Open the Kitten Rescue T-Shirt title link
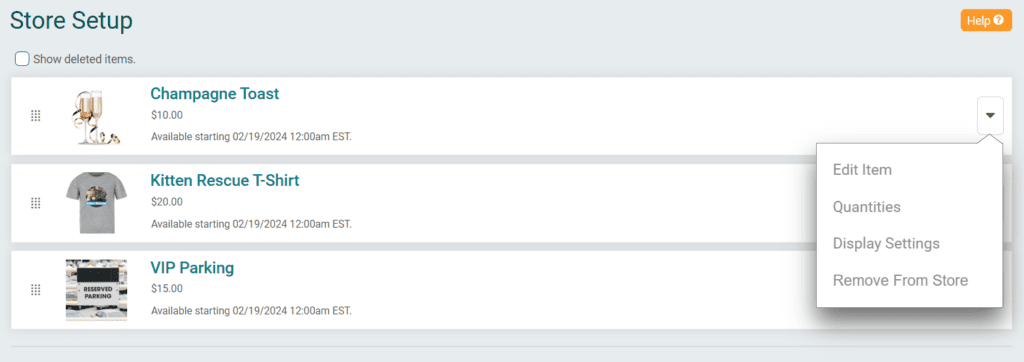 tap(225, 180)
